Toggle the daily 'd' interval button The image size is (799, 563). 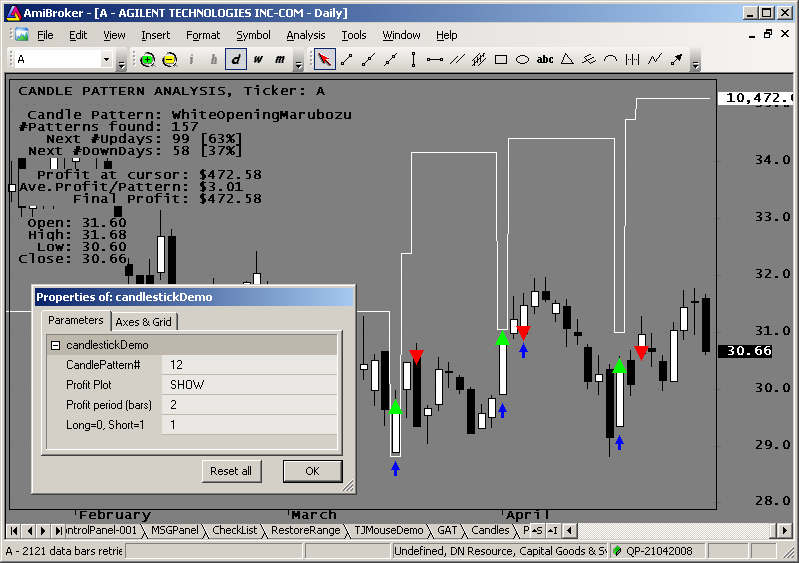click(236, 59)
